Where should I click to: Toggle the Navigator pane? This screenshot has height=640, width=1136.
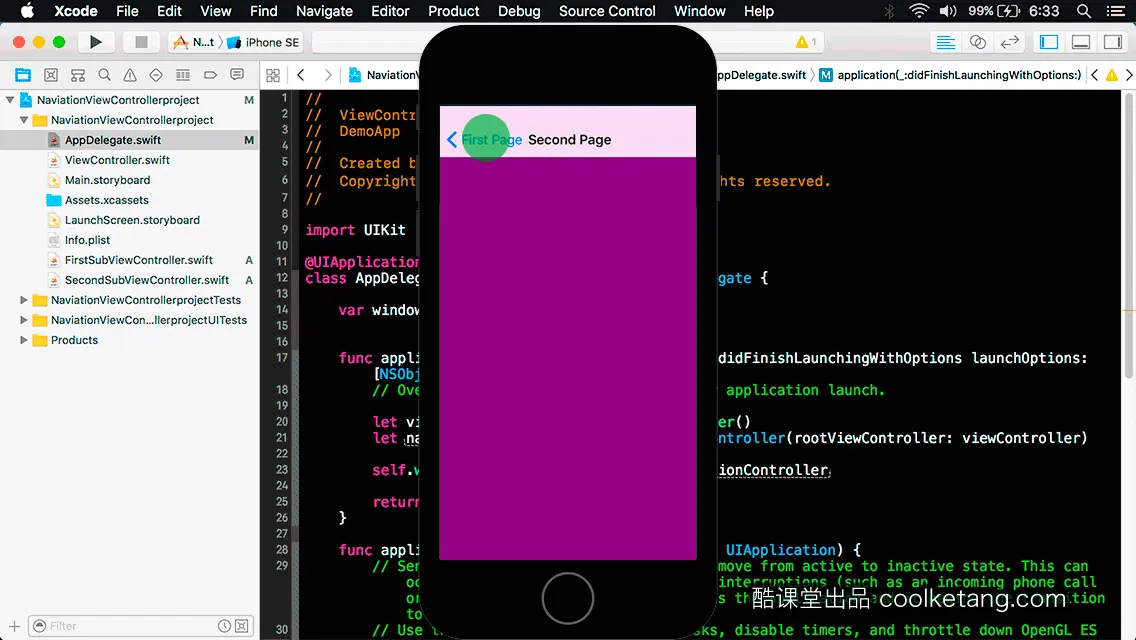tap(1049, 42)
